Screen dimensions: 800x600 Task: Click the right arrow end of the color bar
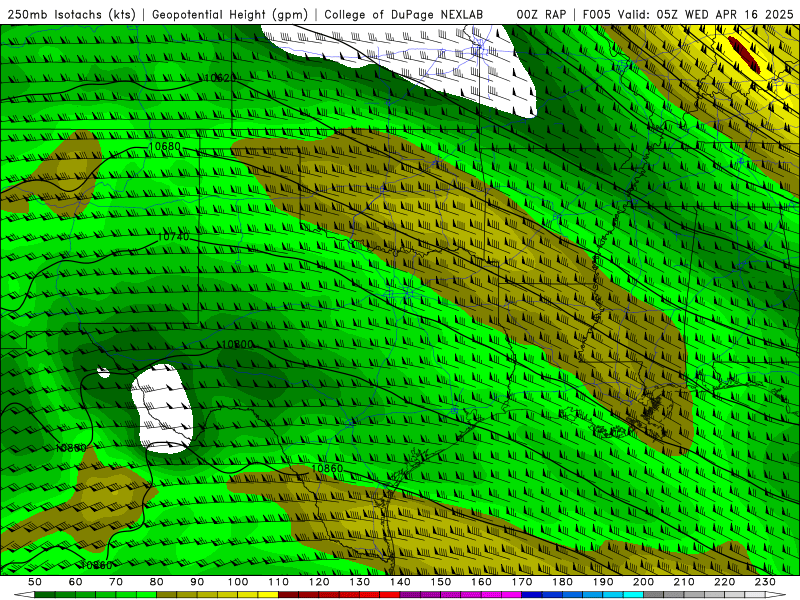(776, 595)
